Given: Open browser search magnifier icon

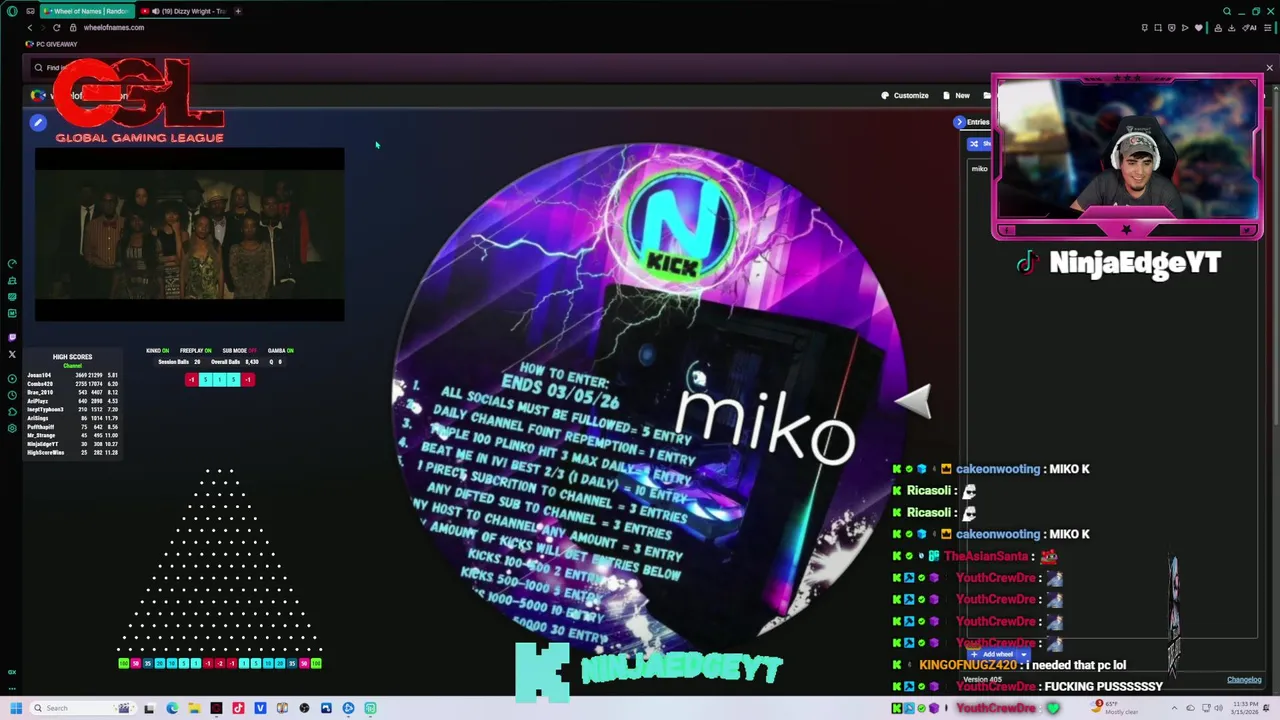Looking at the screenshot, I should click(x=1227, y=11).
